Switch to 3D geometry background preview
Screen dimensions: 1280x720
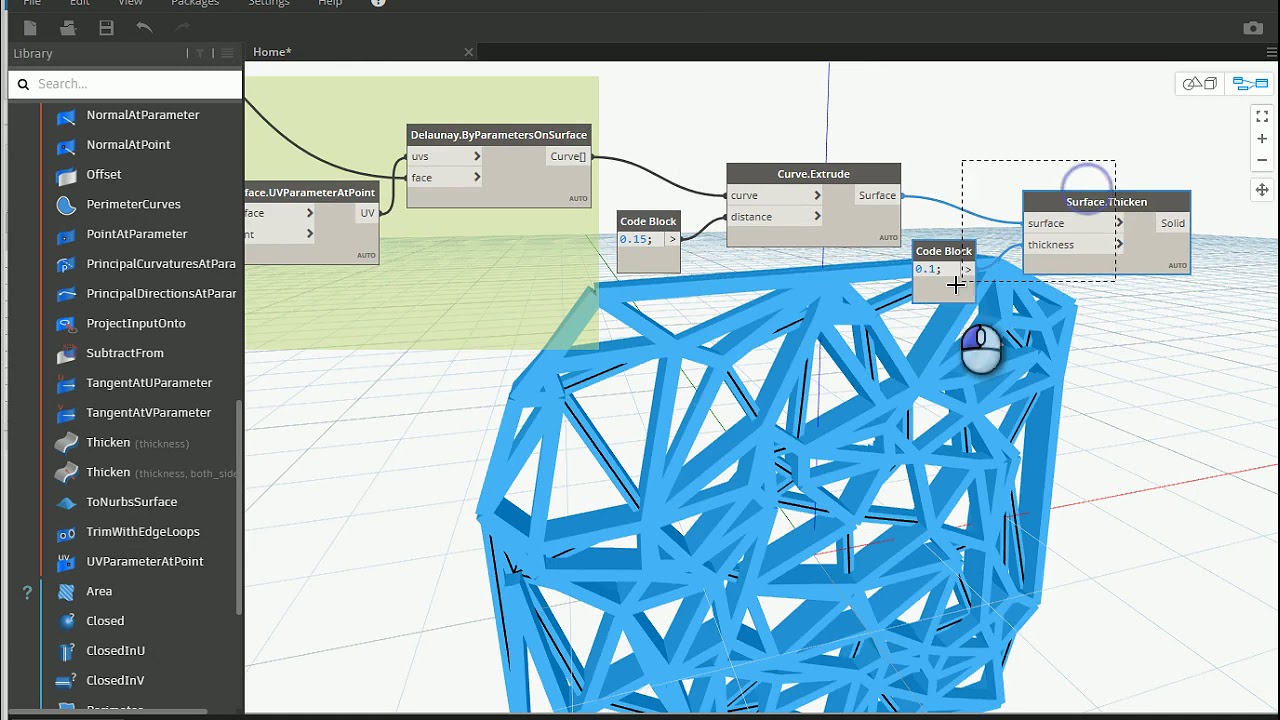[1200, 84]
